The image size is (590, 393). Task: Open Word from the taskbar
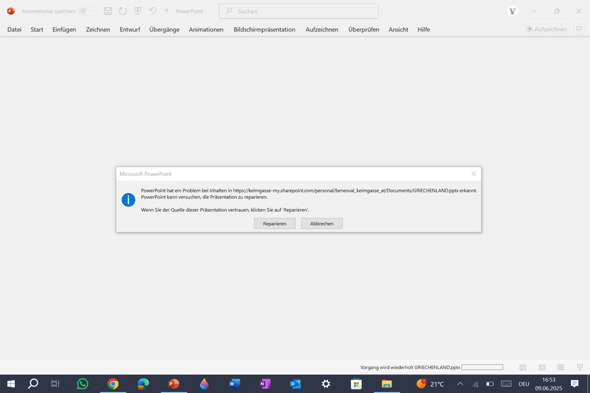[x=235, y=384]
